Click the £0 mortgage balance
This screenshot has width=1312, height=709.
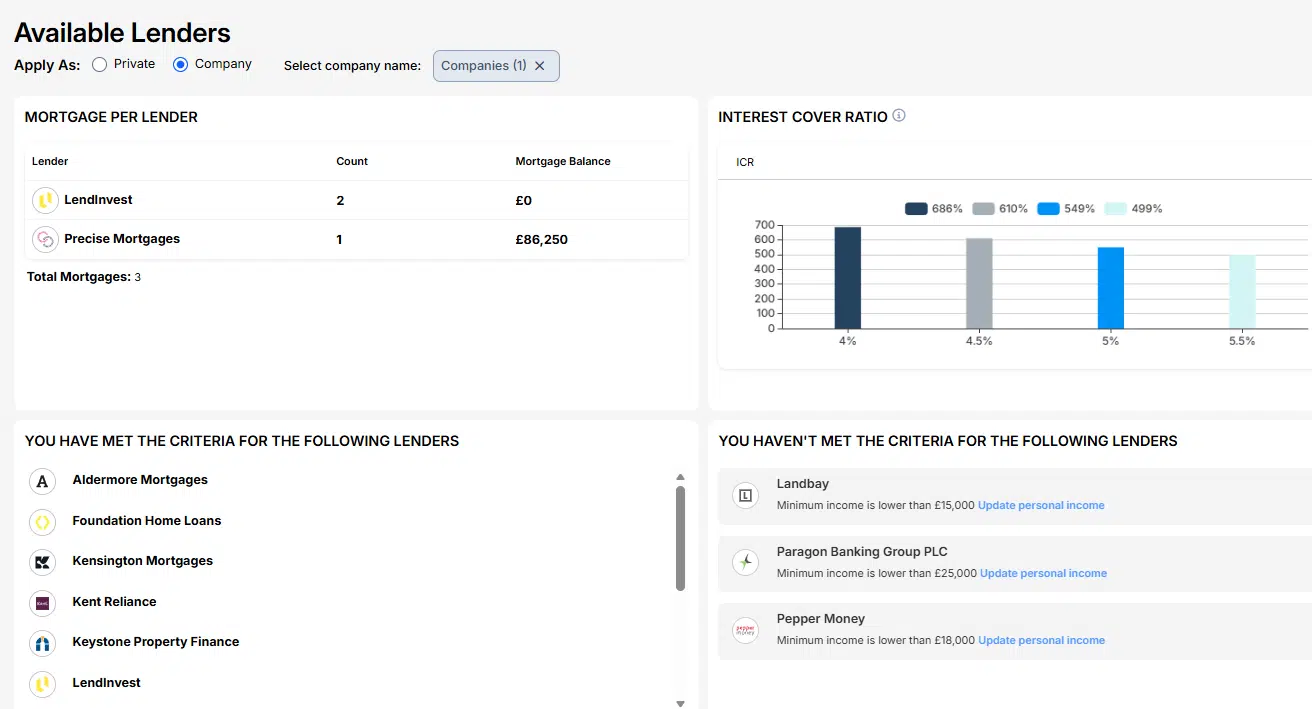tap(524, 201)
